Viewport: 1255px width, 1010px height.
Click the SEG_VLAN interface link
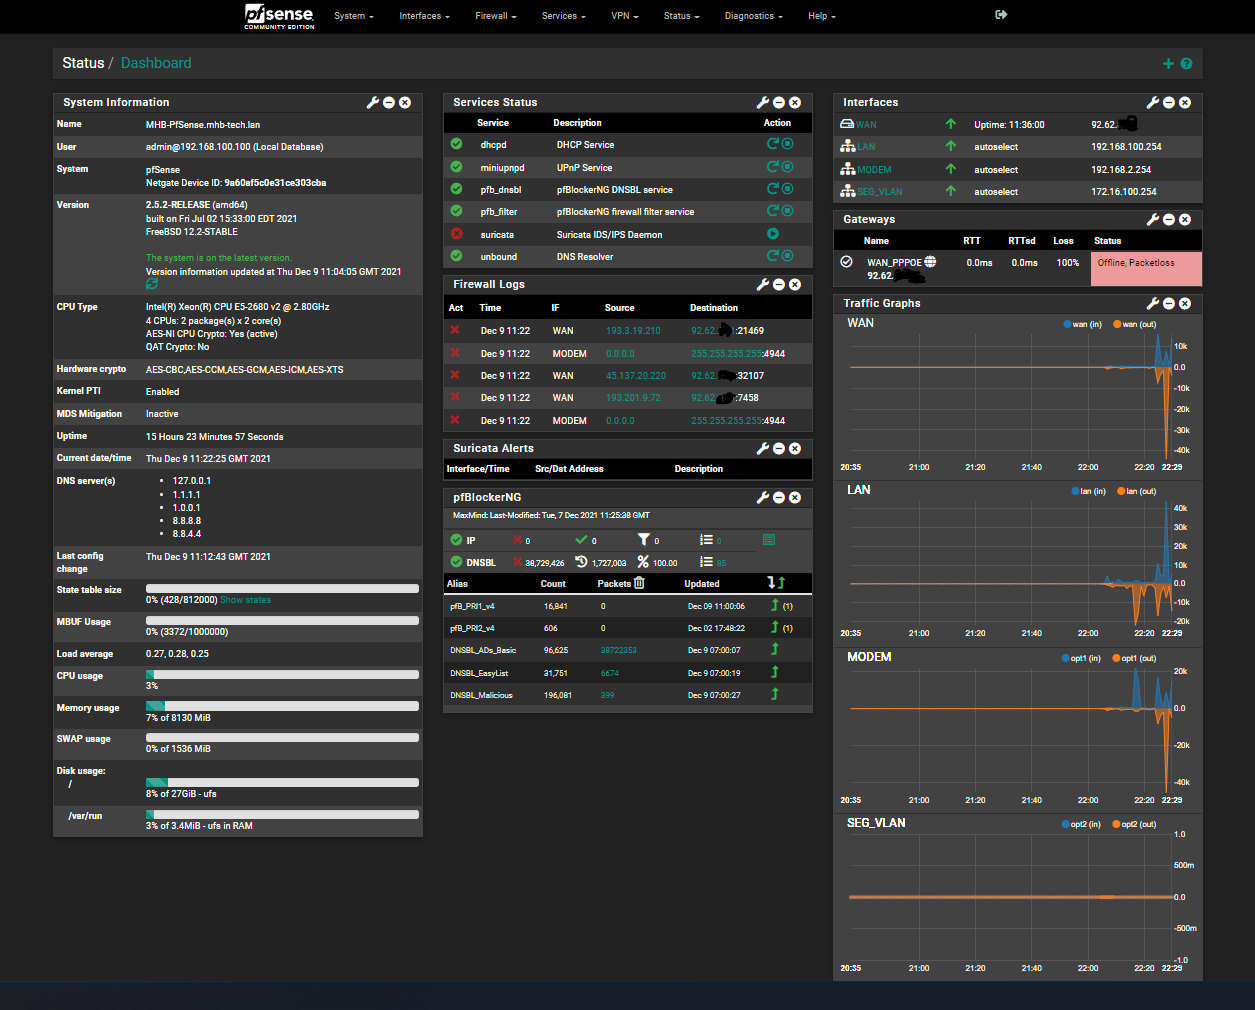coord(880,192)
